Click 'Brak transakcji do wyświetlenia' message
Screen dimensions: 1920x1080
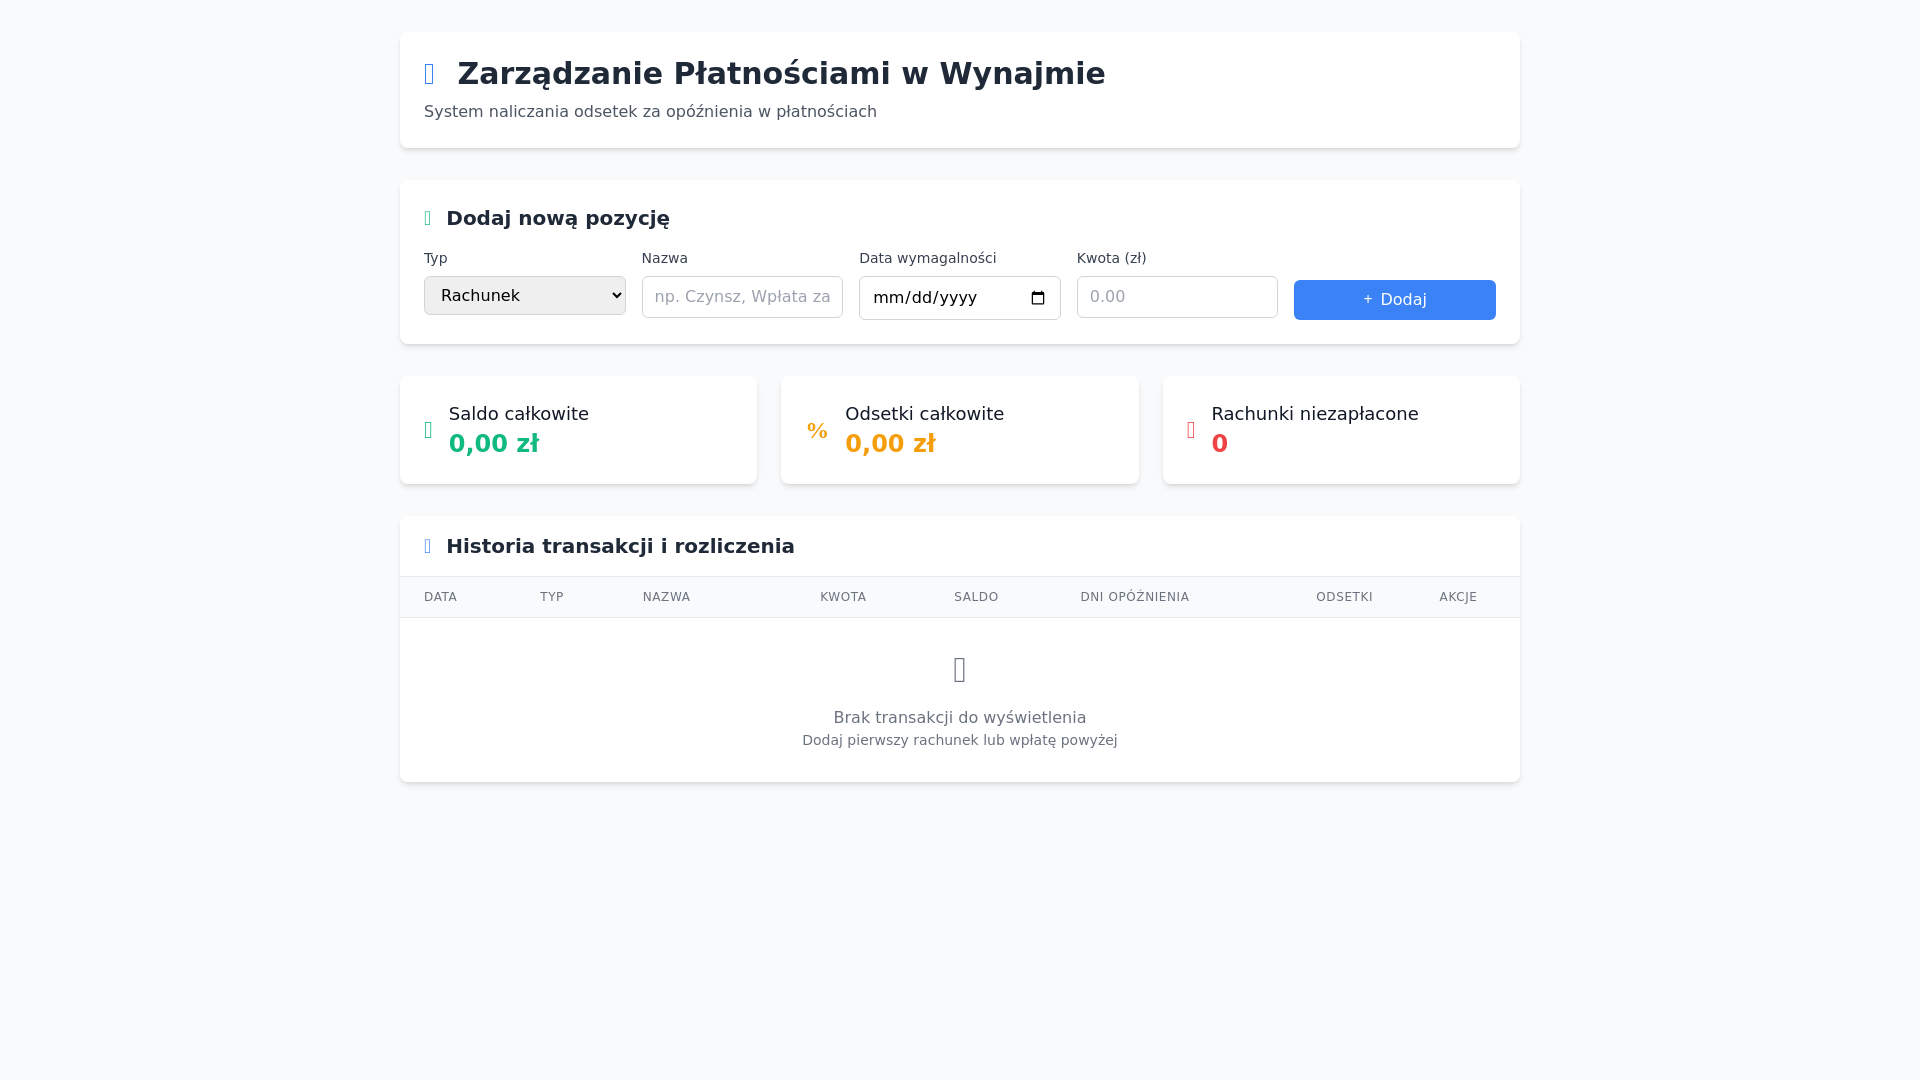(960, 717)
